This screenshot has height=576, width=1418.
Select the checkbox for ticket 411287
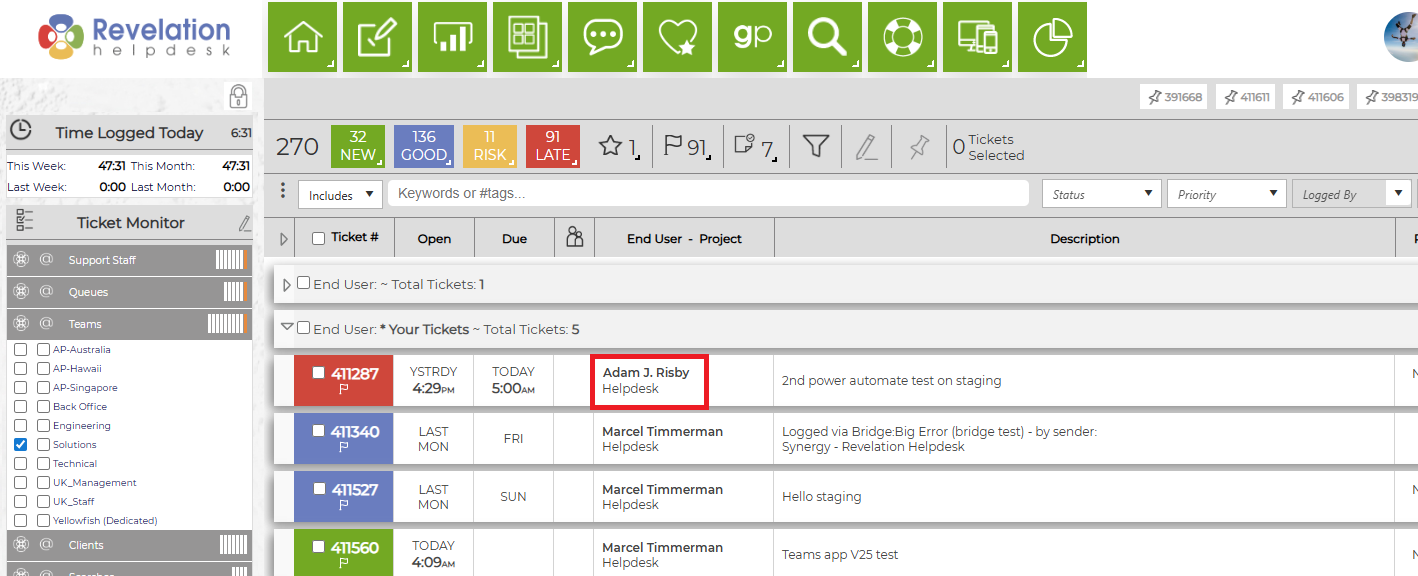(318, 373)
